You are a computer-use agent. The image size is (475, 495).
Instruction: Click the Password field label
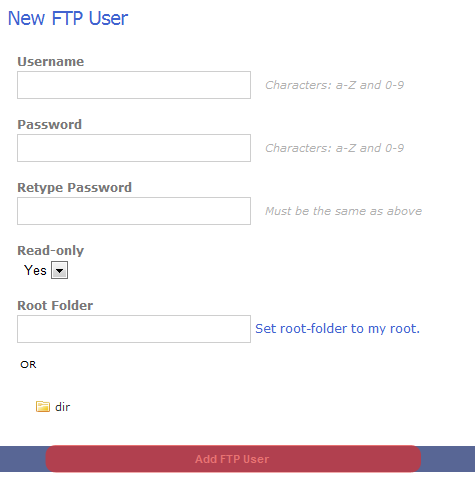50,124
